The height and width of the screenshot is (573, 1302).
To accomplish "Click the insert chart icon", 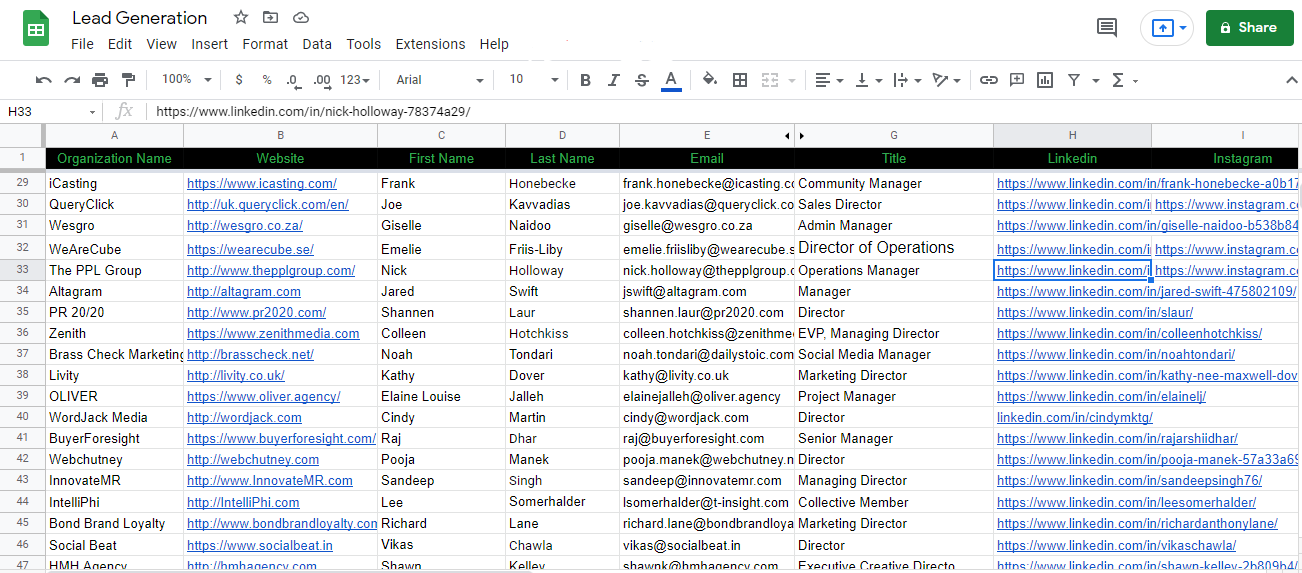I will 1045,80.
